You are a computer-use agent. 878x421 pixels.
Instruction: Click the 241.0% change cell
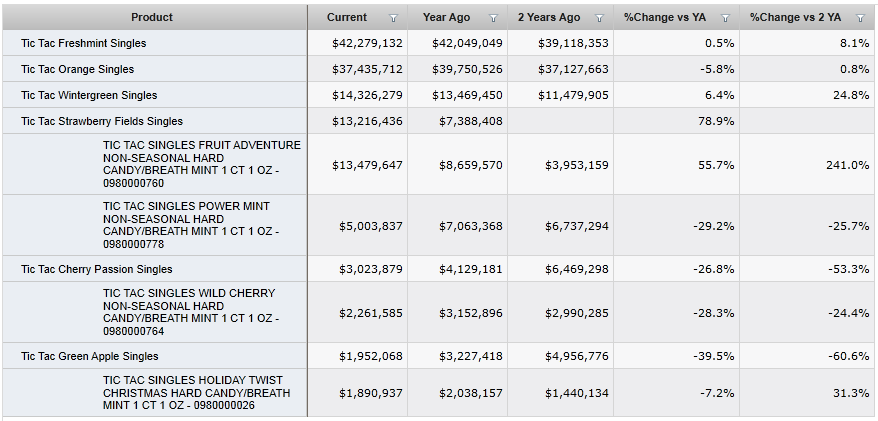coord(847,164)
